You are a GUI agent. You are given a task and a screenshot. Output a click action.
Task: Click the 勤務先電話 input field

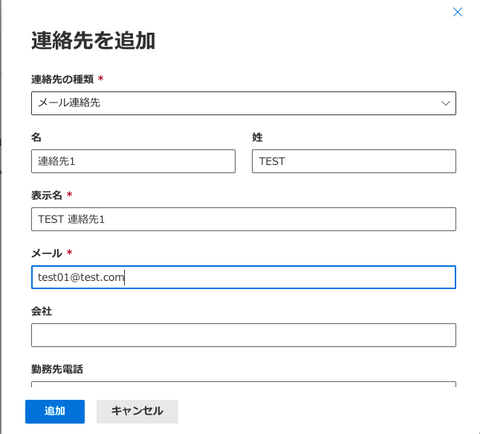coord(243,384)
